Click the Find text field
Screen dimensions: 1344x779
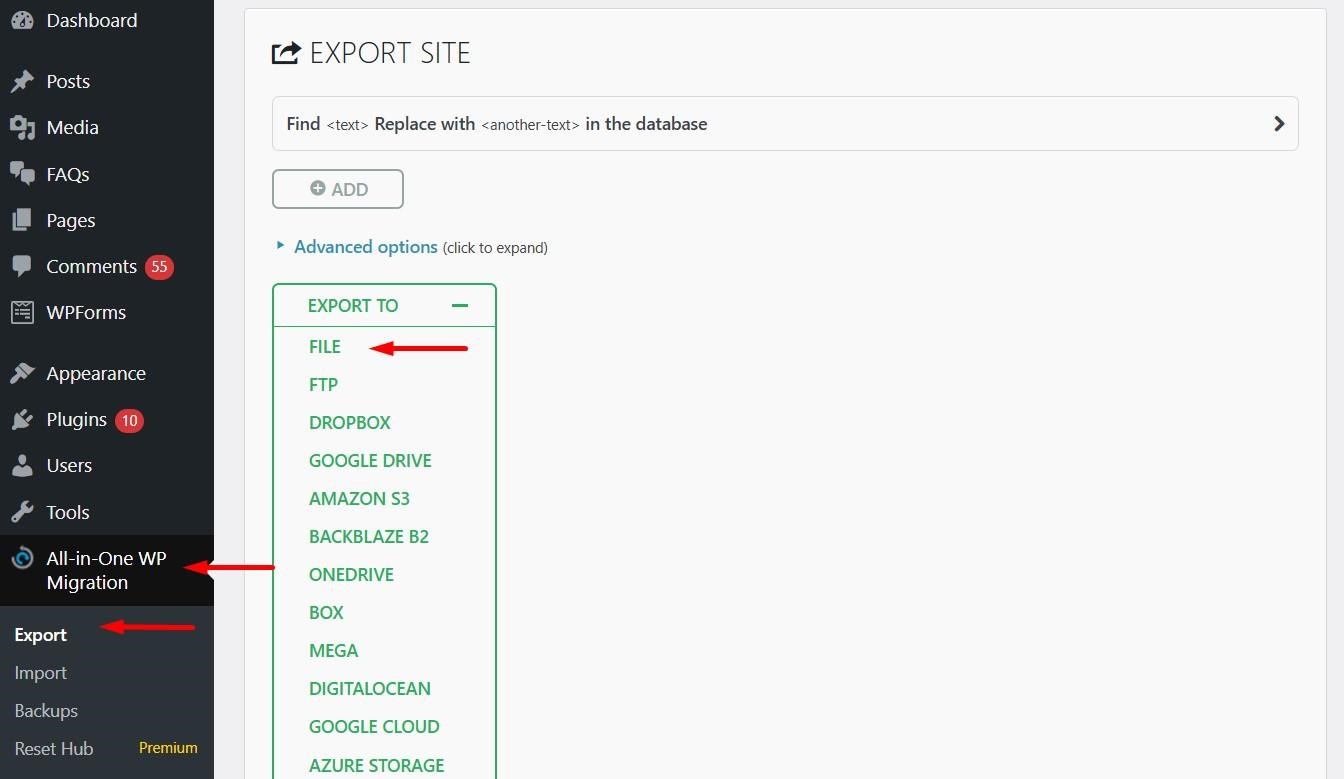click(347, 125)
